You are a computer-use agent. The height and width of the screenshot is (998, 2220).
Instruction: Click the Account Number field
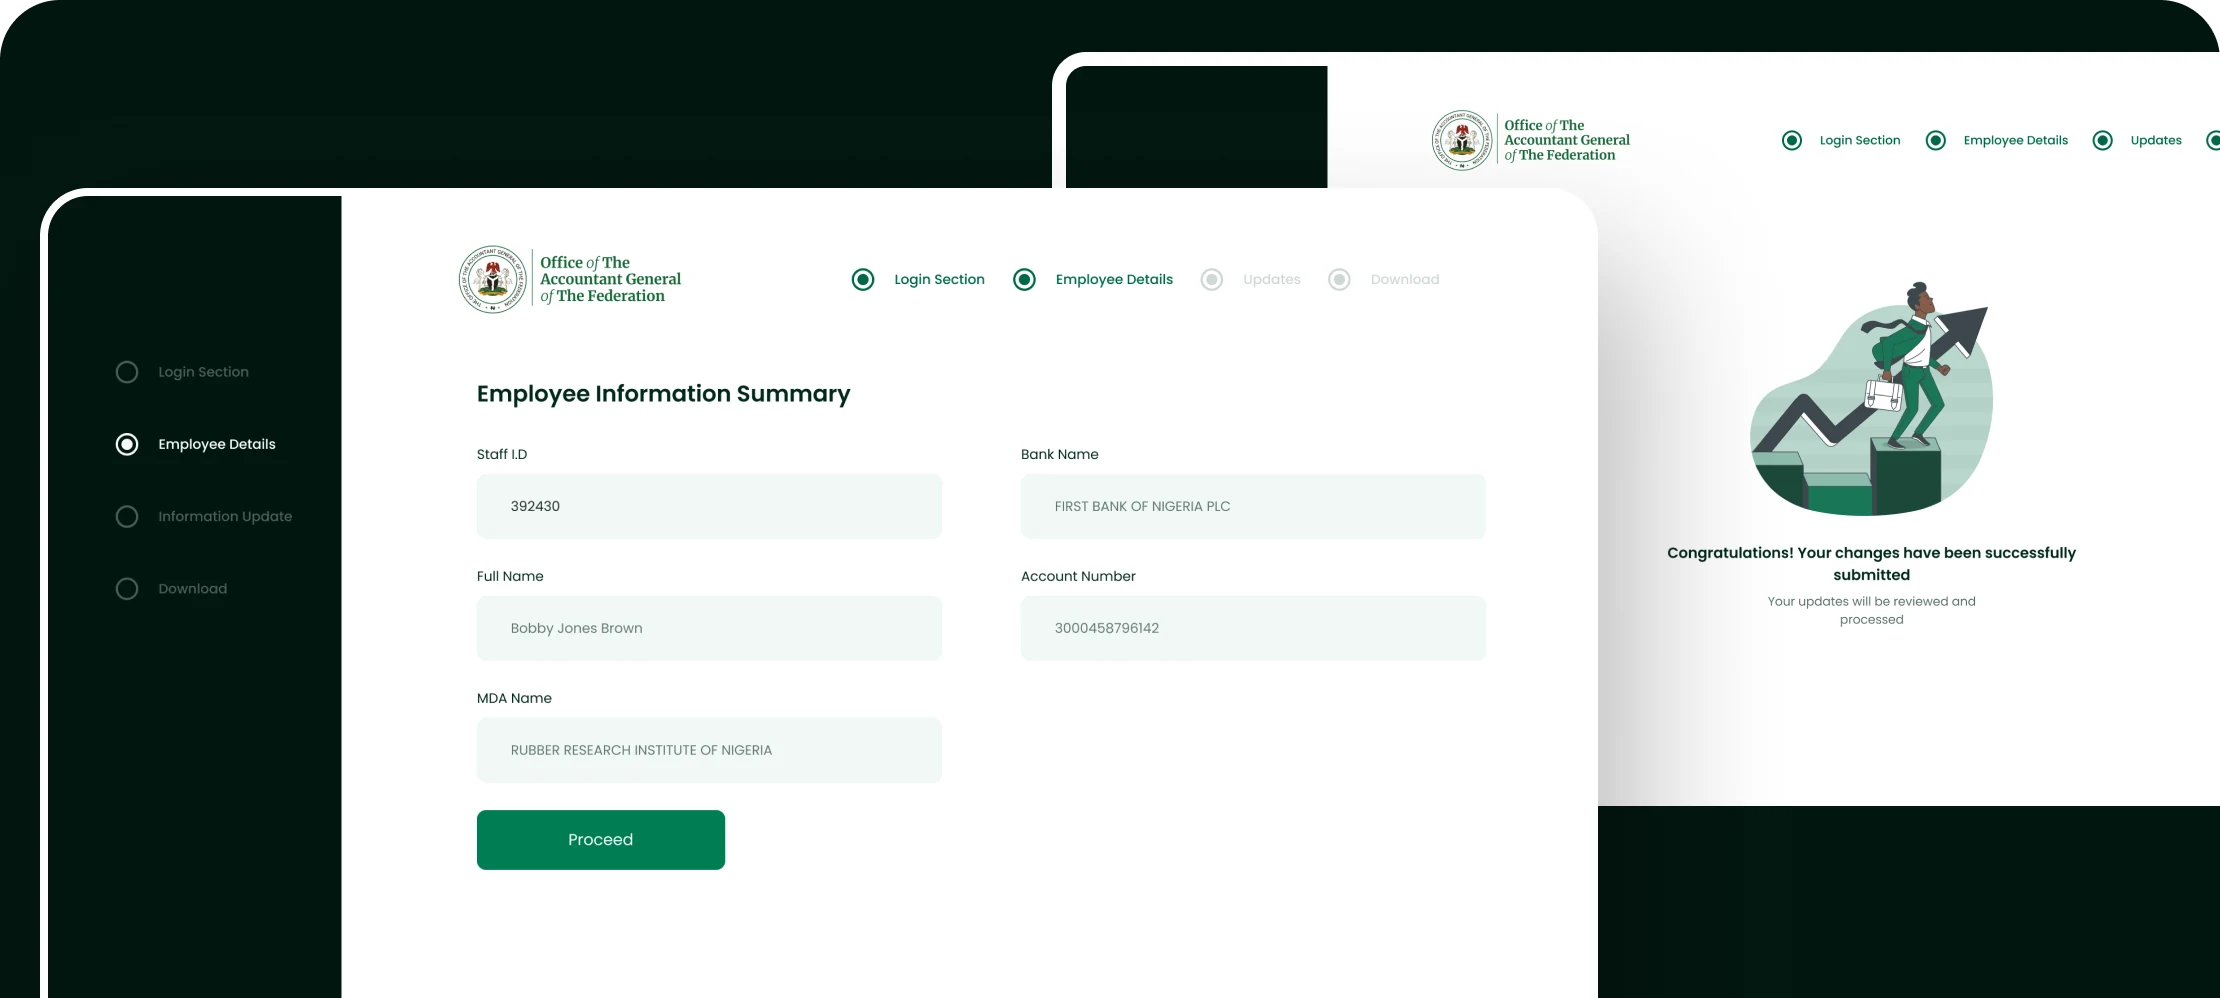pos(1253,628)
